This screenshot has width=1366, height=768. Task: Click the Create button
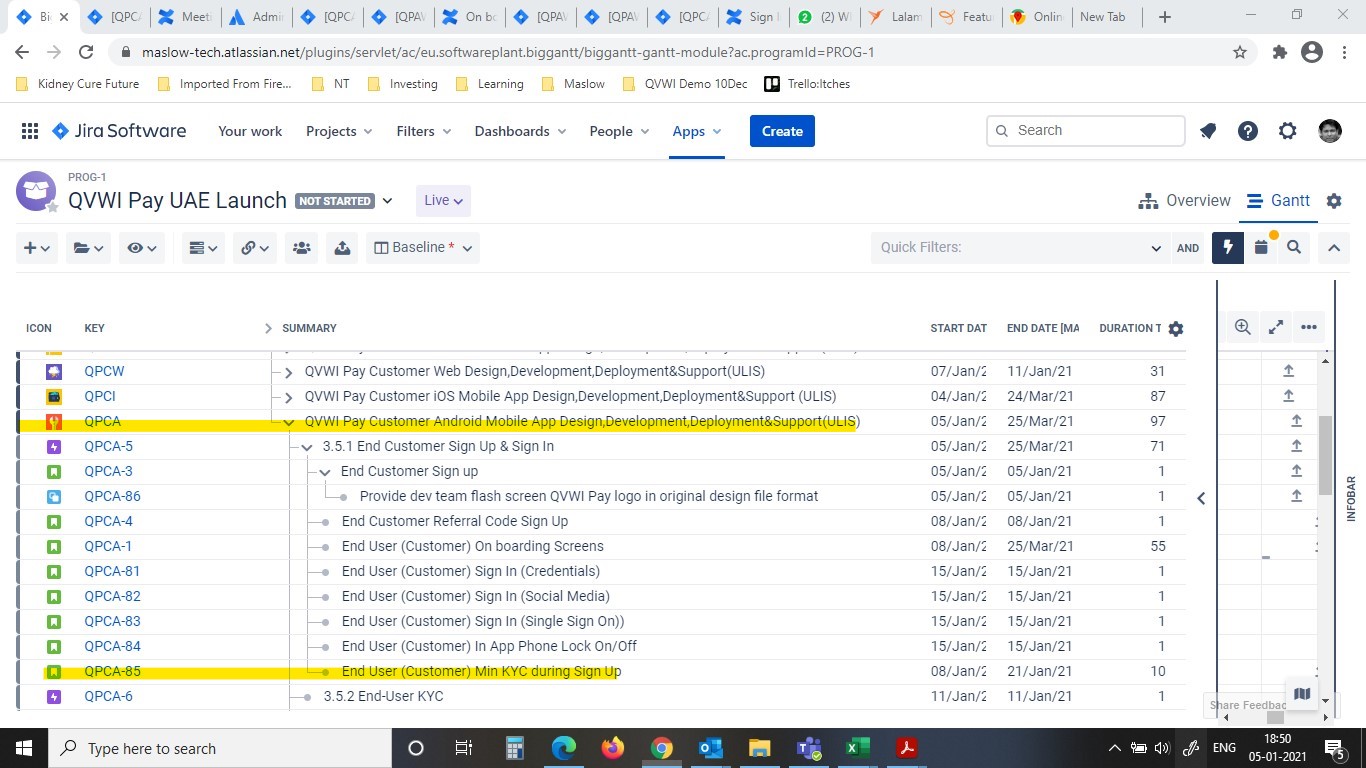click(x=782, y=131)
